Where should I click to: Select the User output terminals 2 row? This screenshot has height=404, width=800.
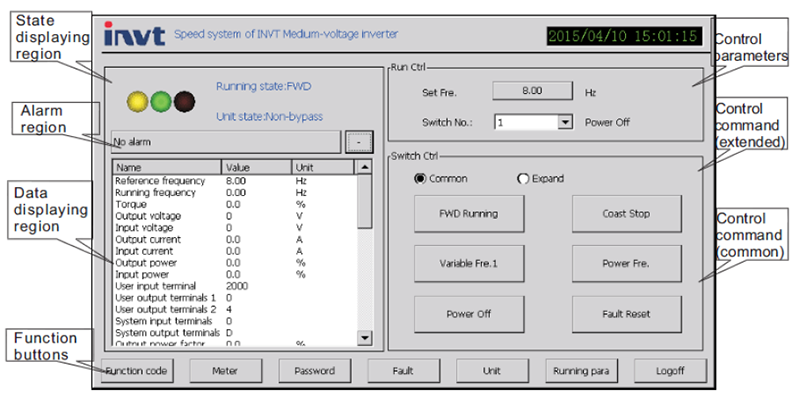click(235, 310)
